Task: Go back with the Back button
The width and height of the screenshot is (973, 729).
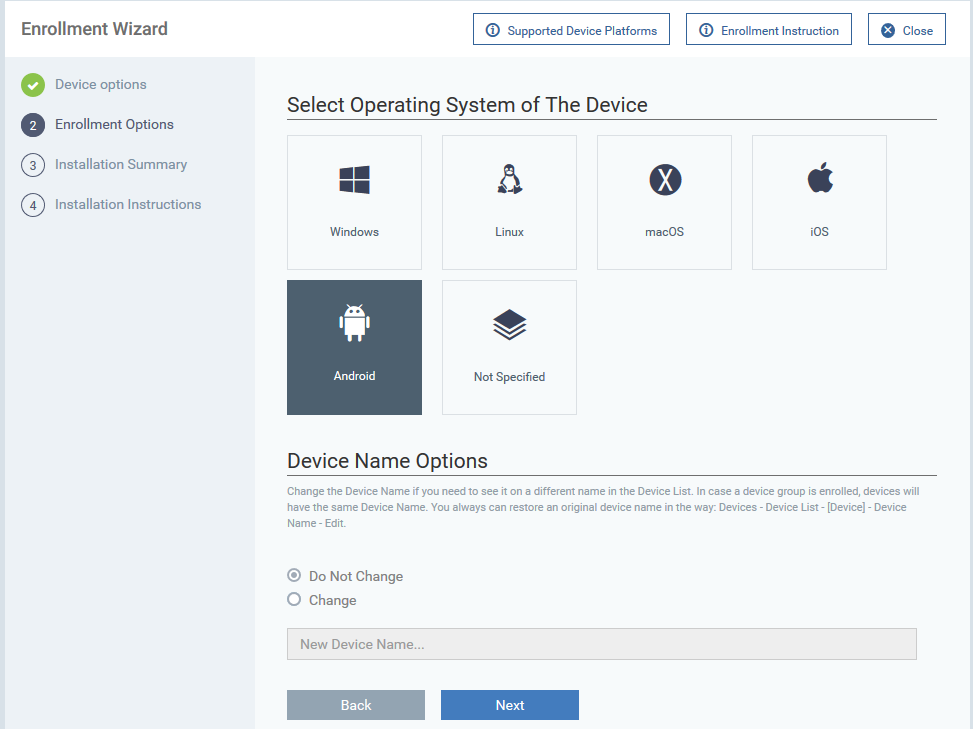Action: pyautogui.click(x=356, y=705)
